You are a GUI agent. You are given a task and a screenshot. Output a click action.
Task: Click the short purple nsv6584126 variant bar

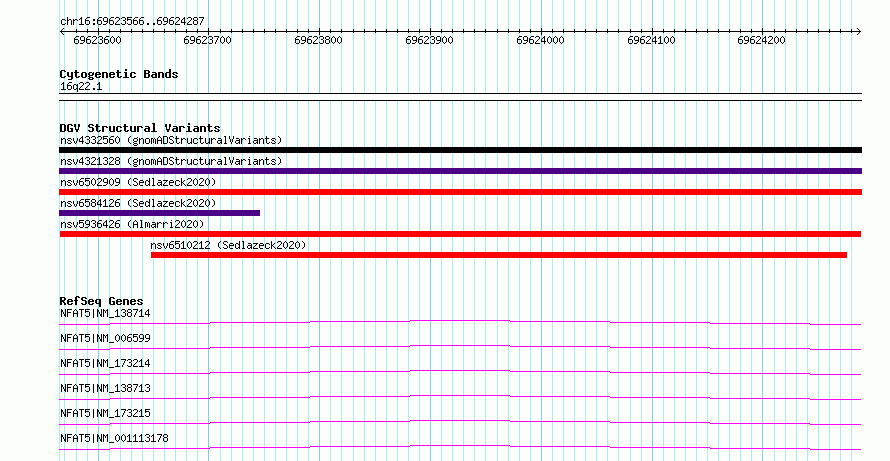tap(159, 213)
